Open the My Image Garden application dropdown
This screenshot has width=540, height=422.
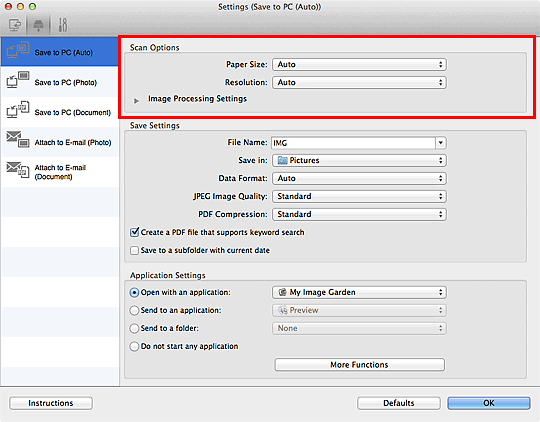pyautogui.click(x=359, y=292)
